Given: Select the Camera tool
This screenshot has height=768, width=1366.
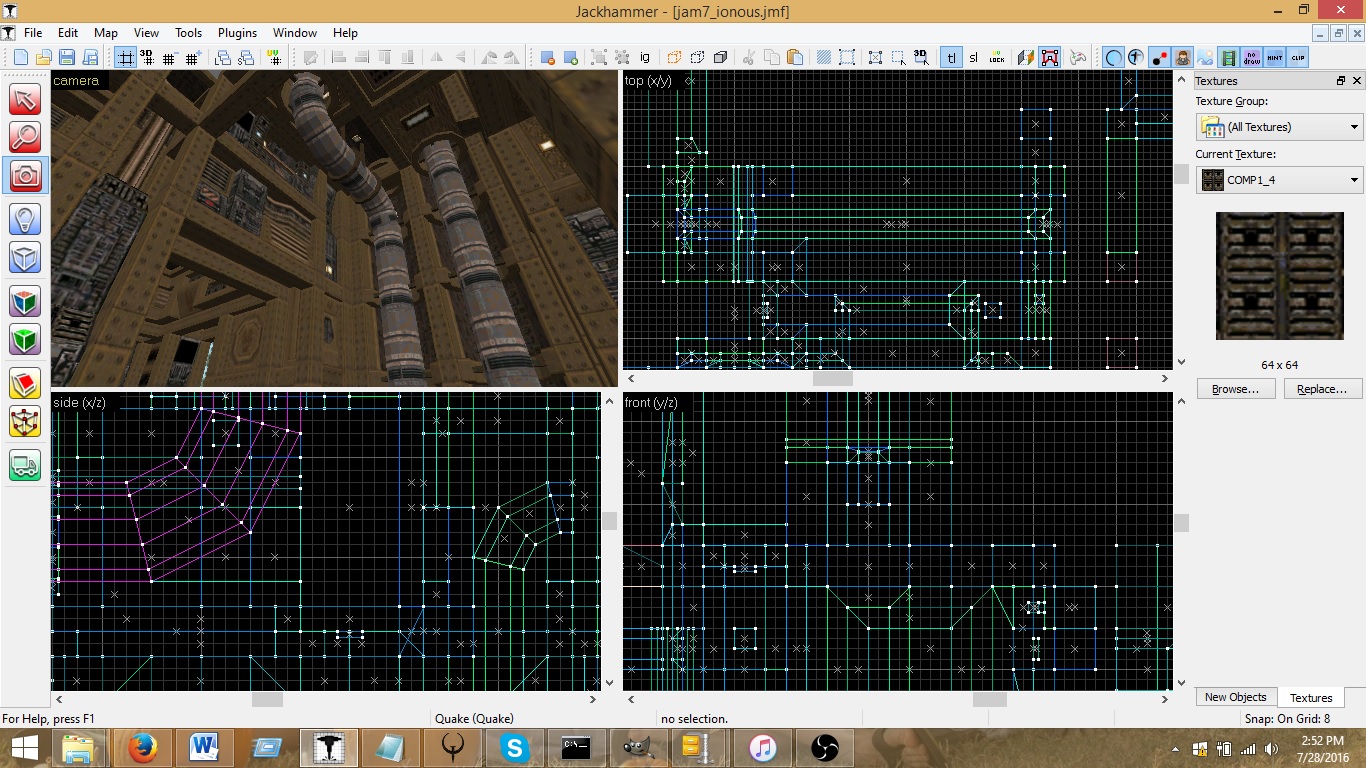Looking at the screenshot, I should (x=25, y=175).
